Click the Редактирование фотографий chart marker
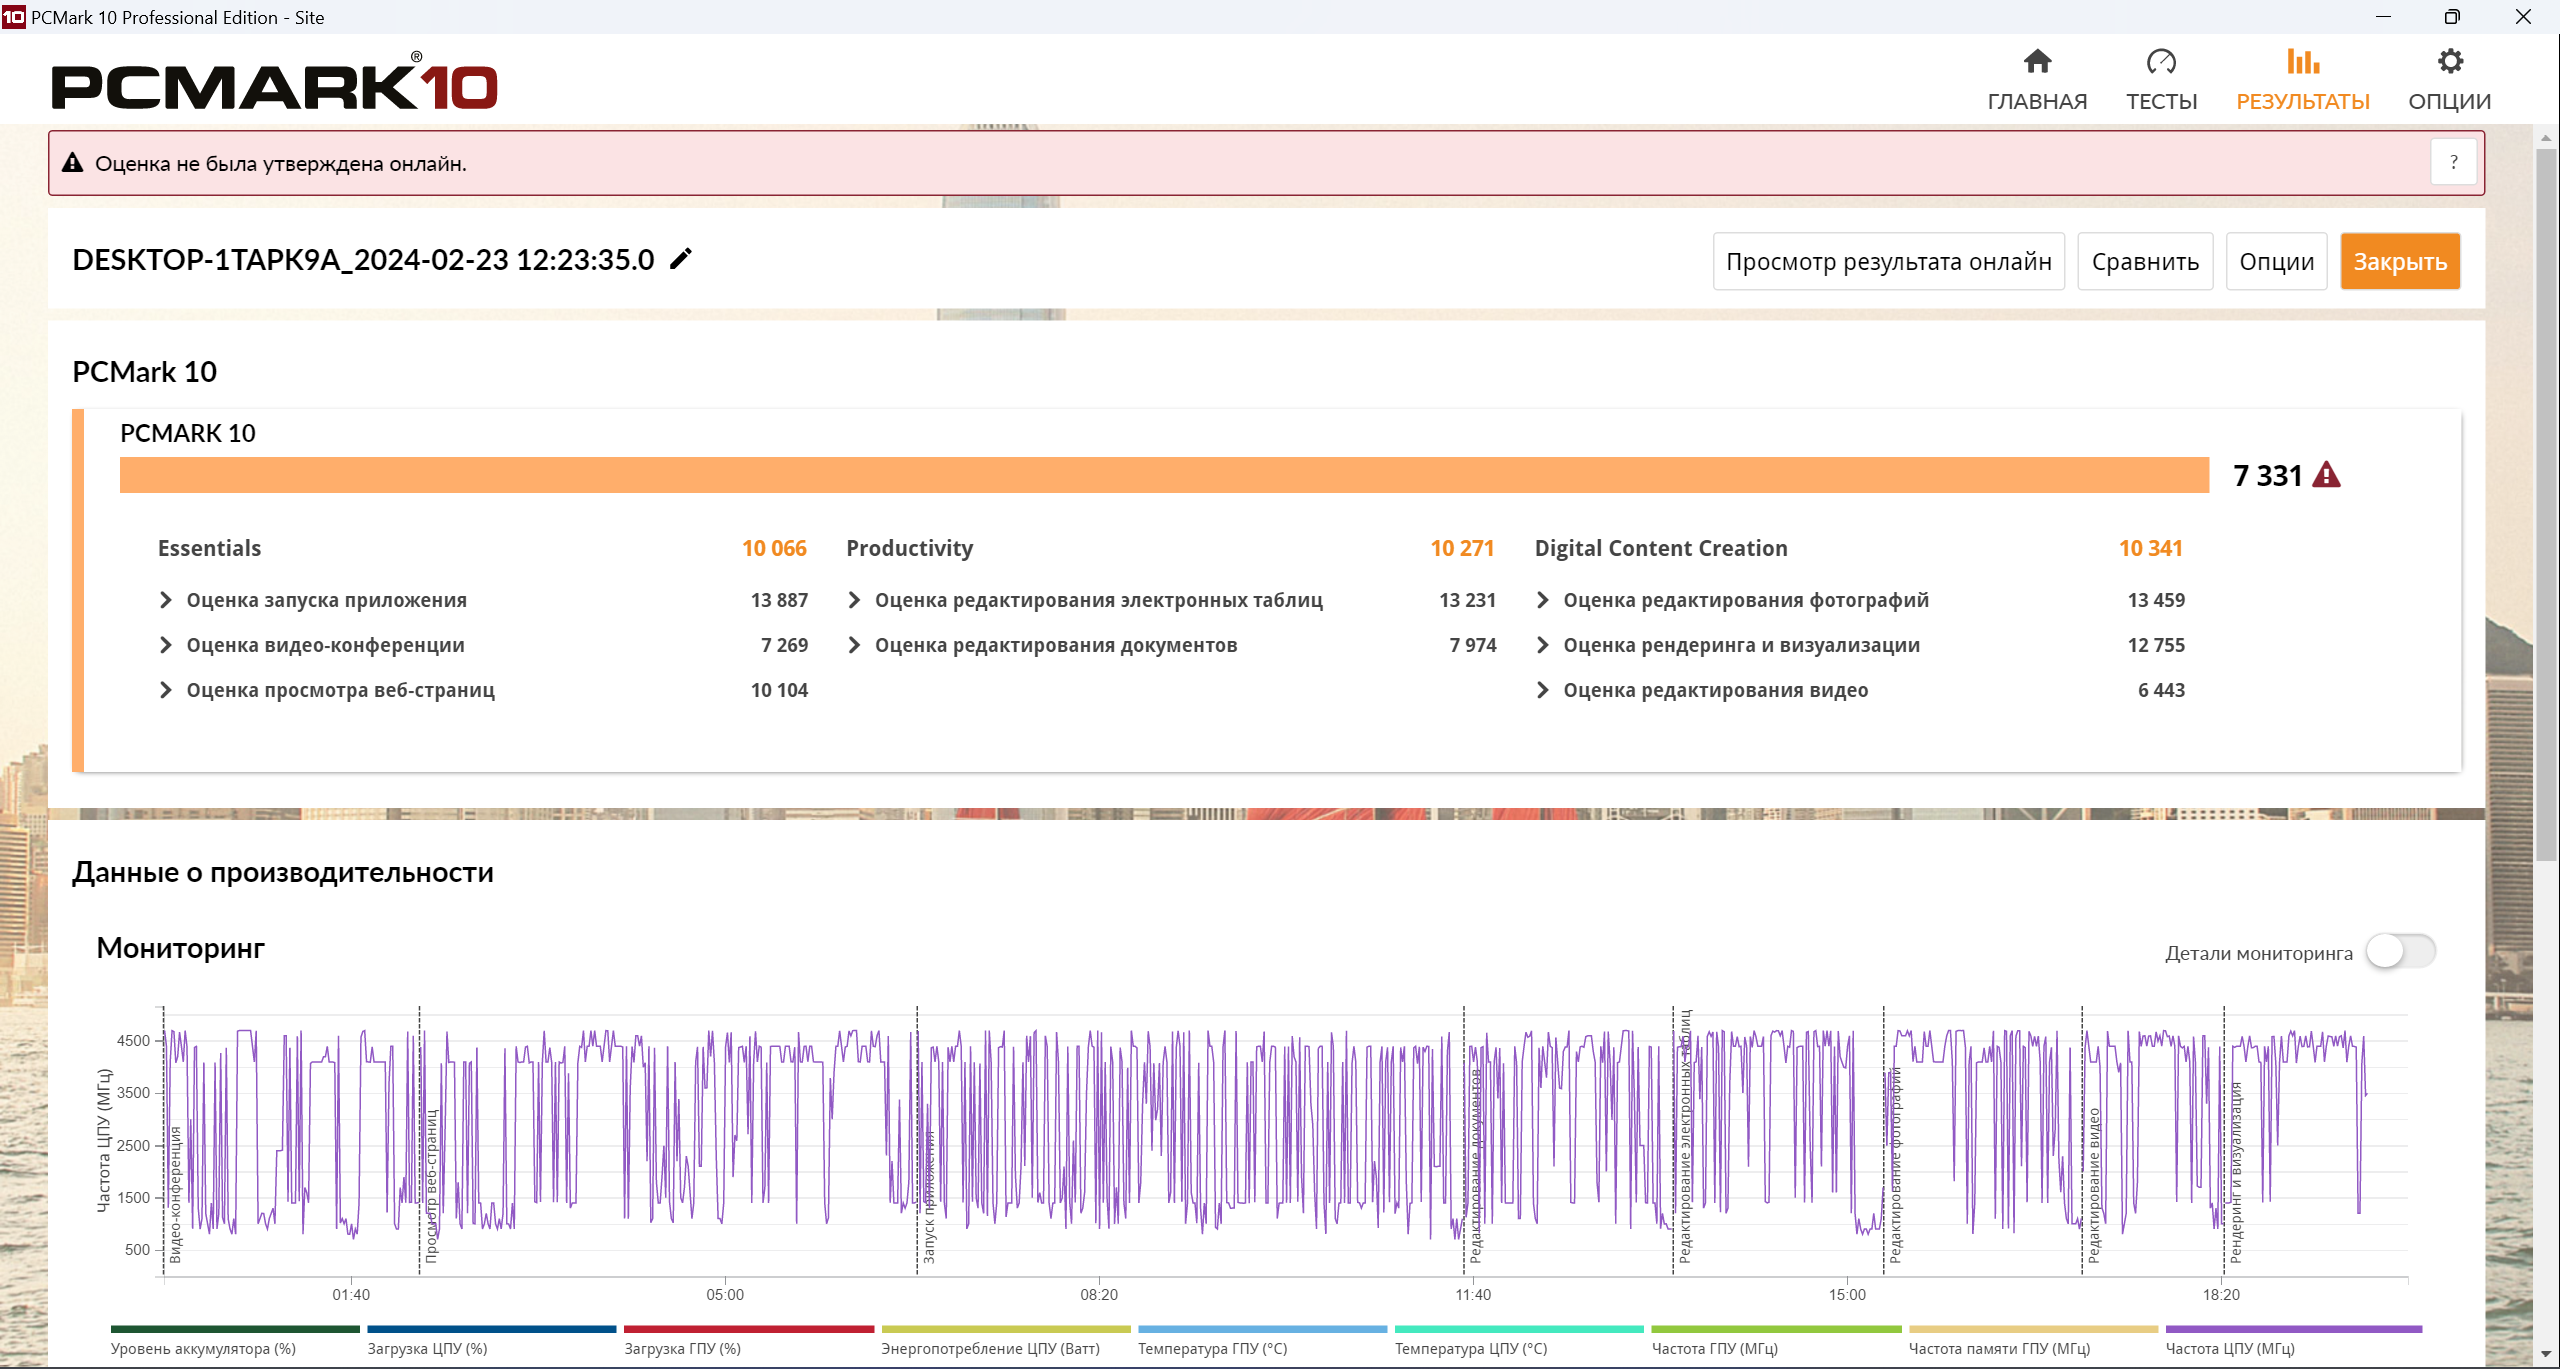The image size is (2560, 1369). pyautogui.click(x=1894, y=1165)
